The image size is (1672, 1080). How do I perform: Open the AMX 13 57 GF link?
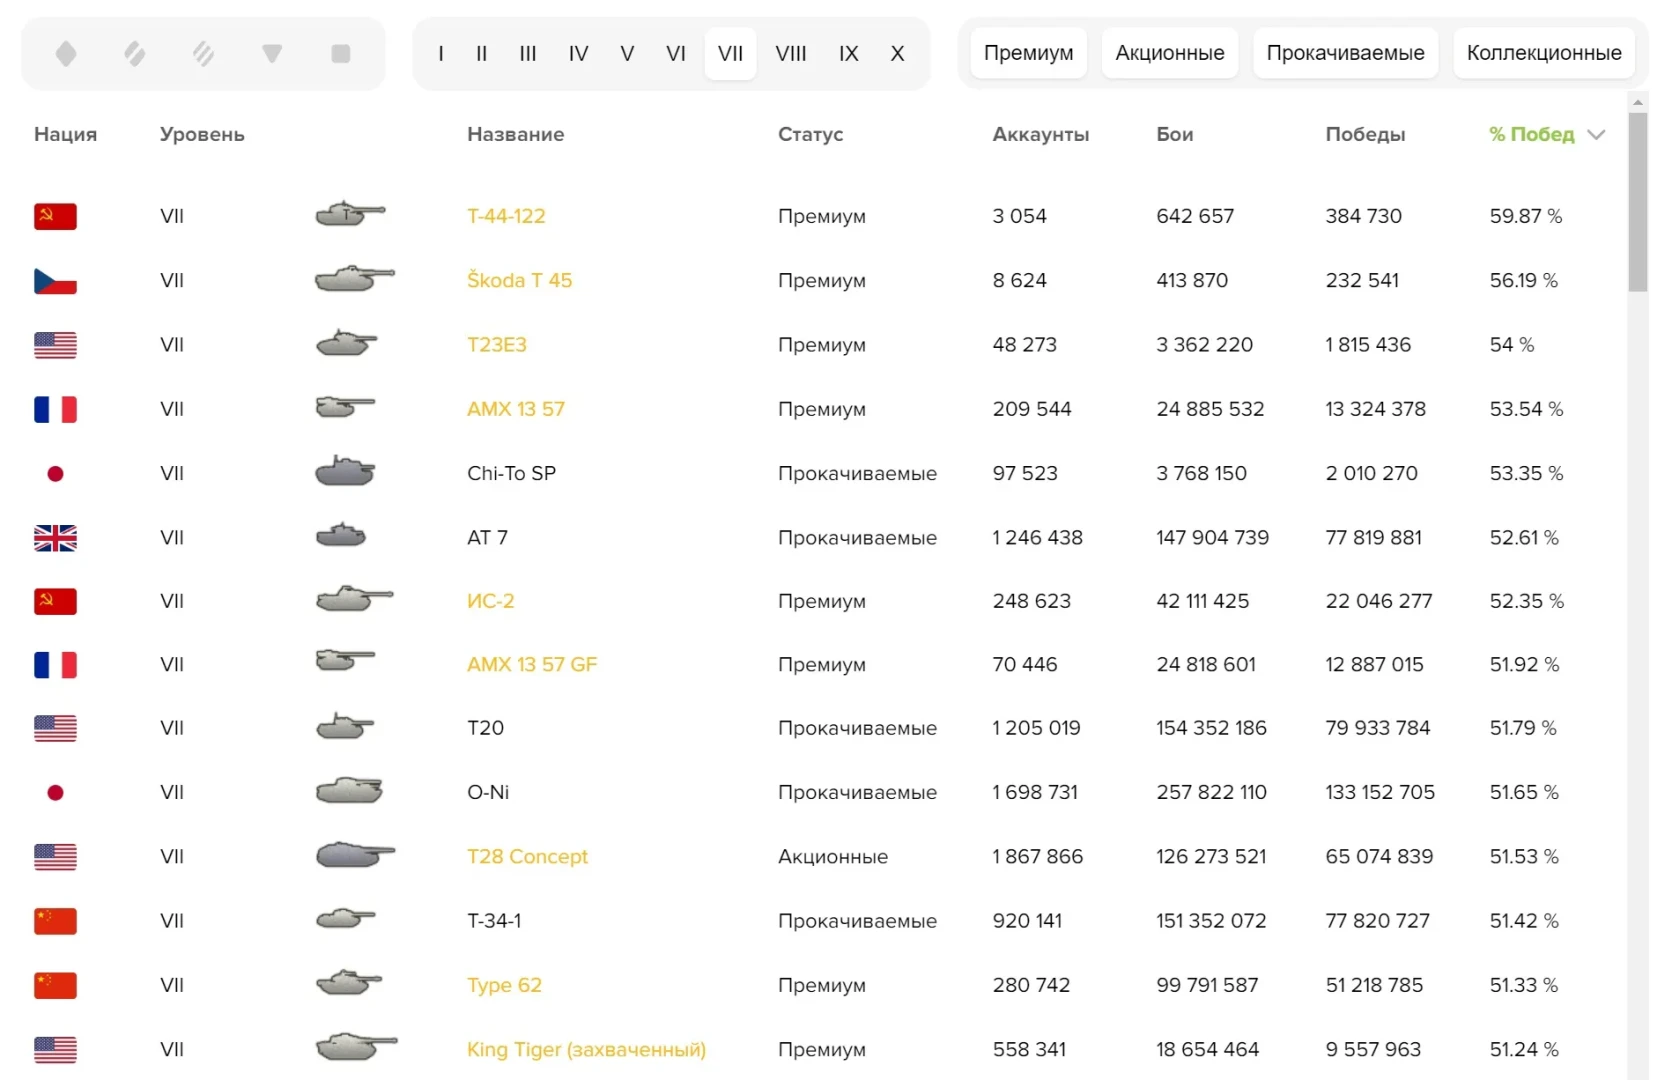[531, 664]
